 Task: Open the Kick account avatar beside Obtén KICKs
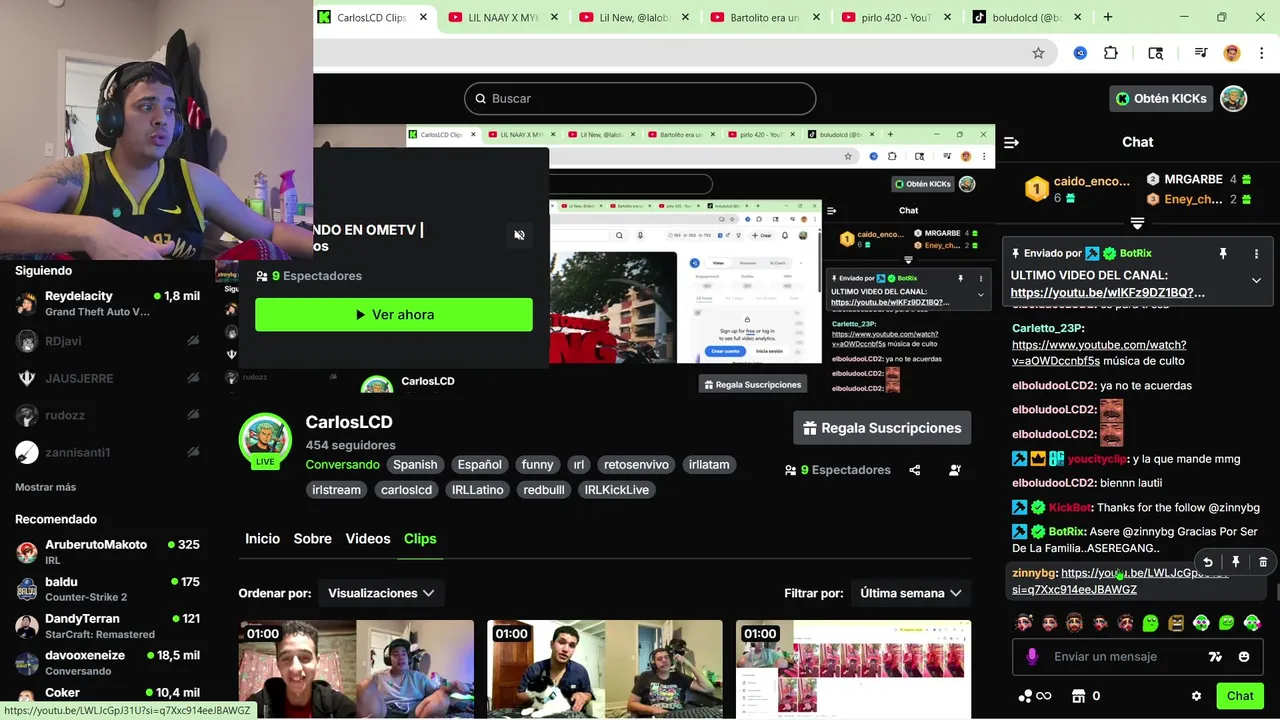(1234, 98)
